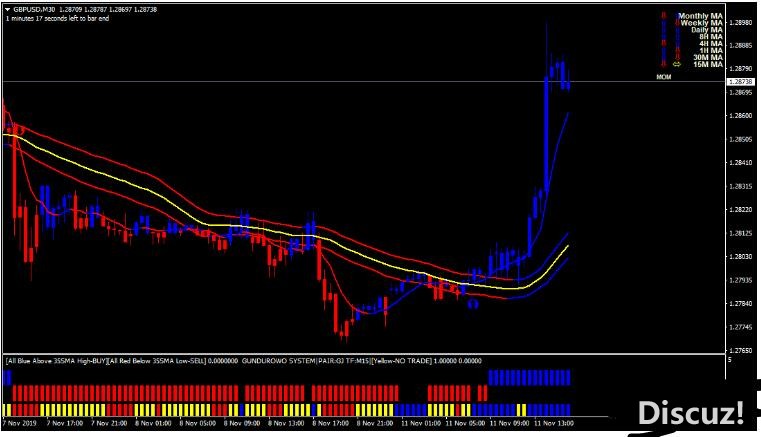Click the 7 Nov 2019 date label

19,423
